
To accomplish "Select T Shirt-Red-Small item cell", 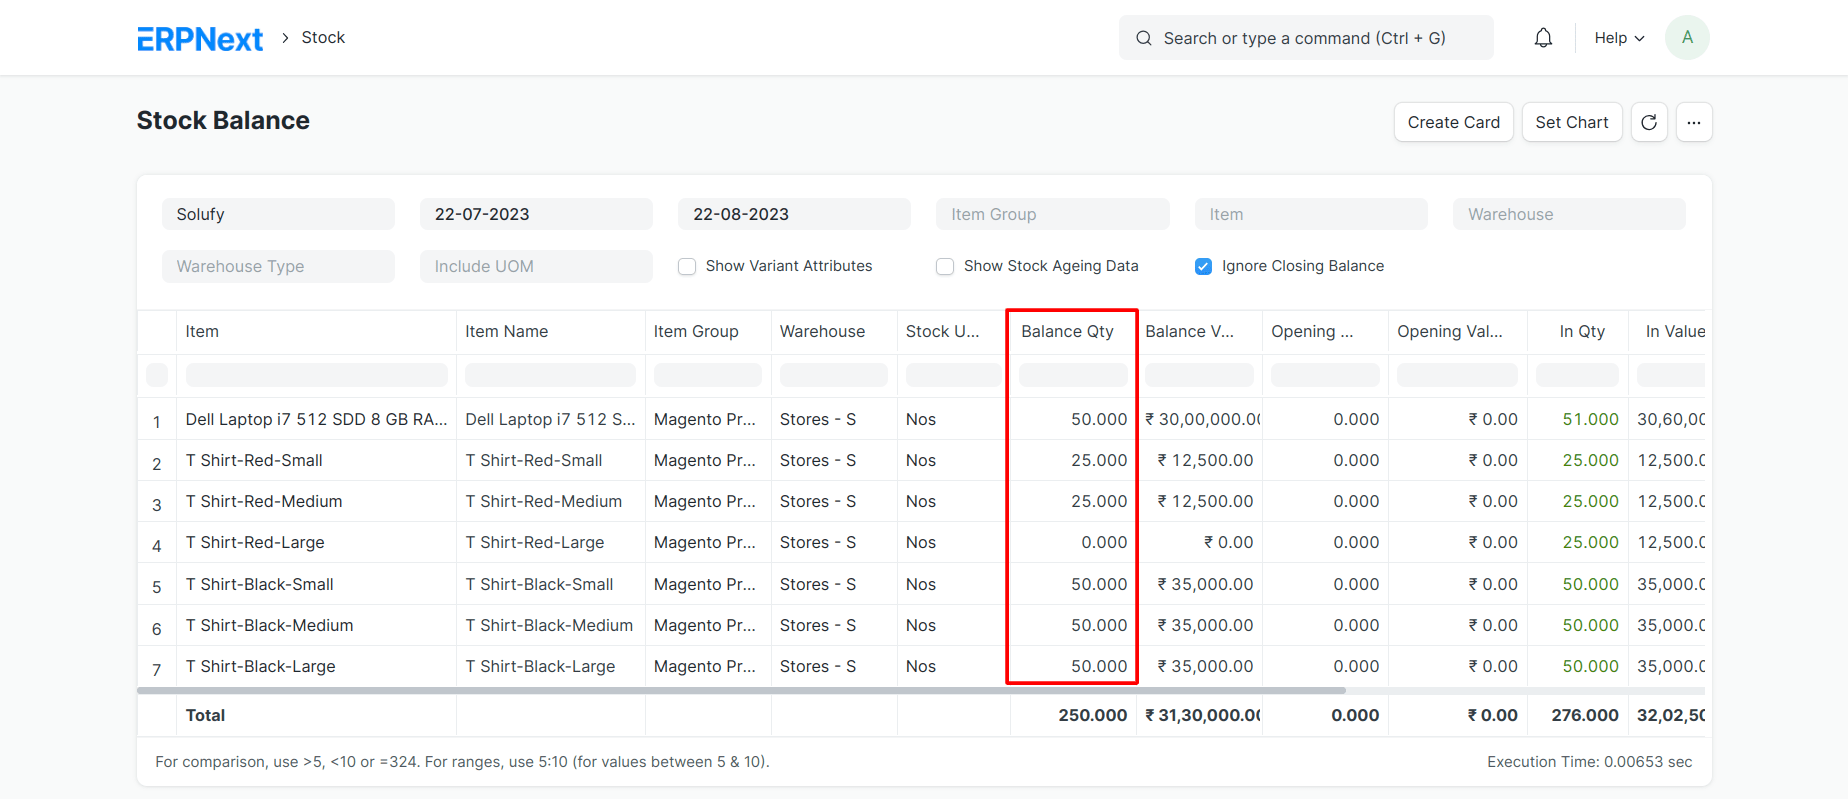I will (x=316, y=461).
